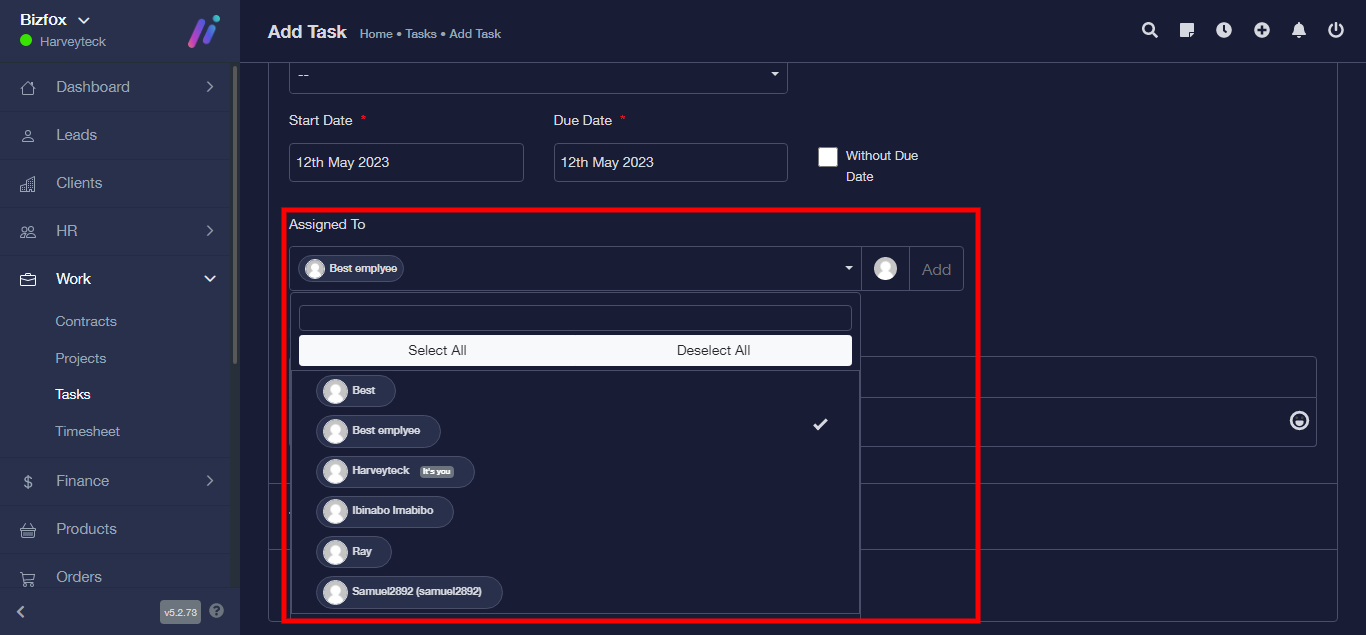The height and width of the screenshot is (635, 1366).
Task: Click the emoji smiley icon
Action: pyautogui.click(x=1299, y=421)
